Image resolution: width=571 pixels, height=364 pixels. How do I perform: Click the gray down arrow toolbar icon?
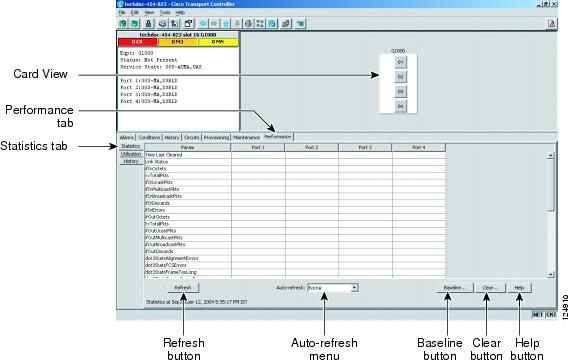(237, 24)
